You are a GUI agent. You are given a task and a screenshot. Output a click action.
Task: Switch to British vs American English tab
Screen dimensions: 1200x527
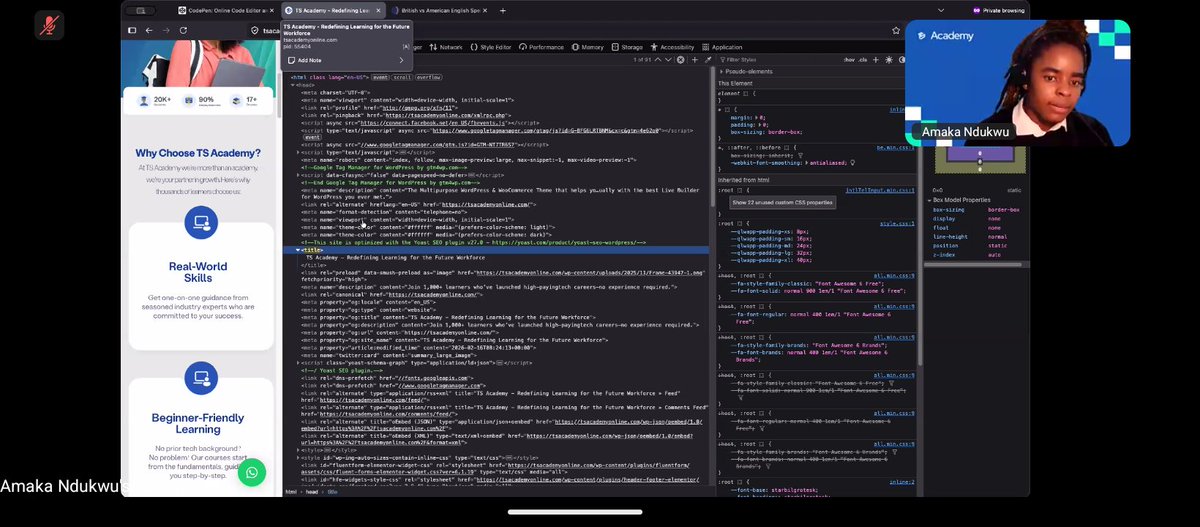click(x=440, y=11)
